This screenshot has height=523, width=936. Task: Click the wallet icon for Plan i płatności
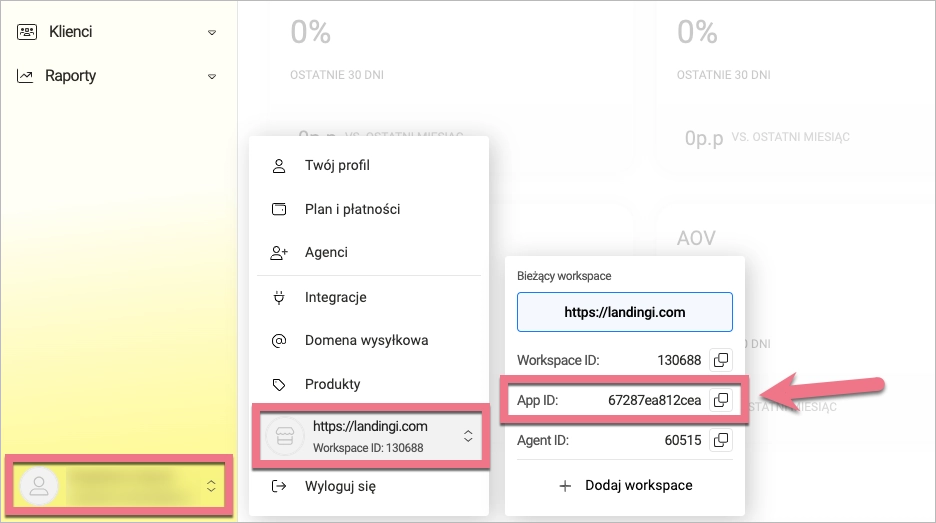point(279,210)
